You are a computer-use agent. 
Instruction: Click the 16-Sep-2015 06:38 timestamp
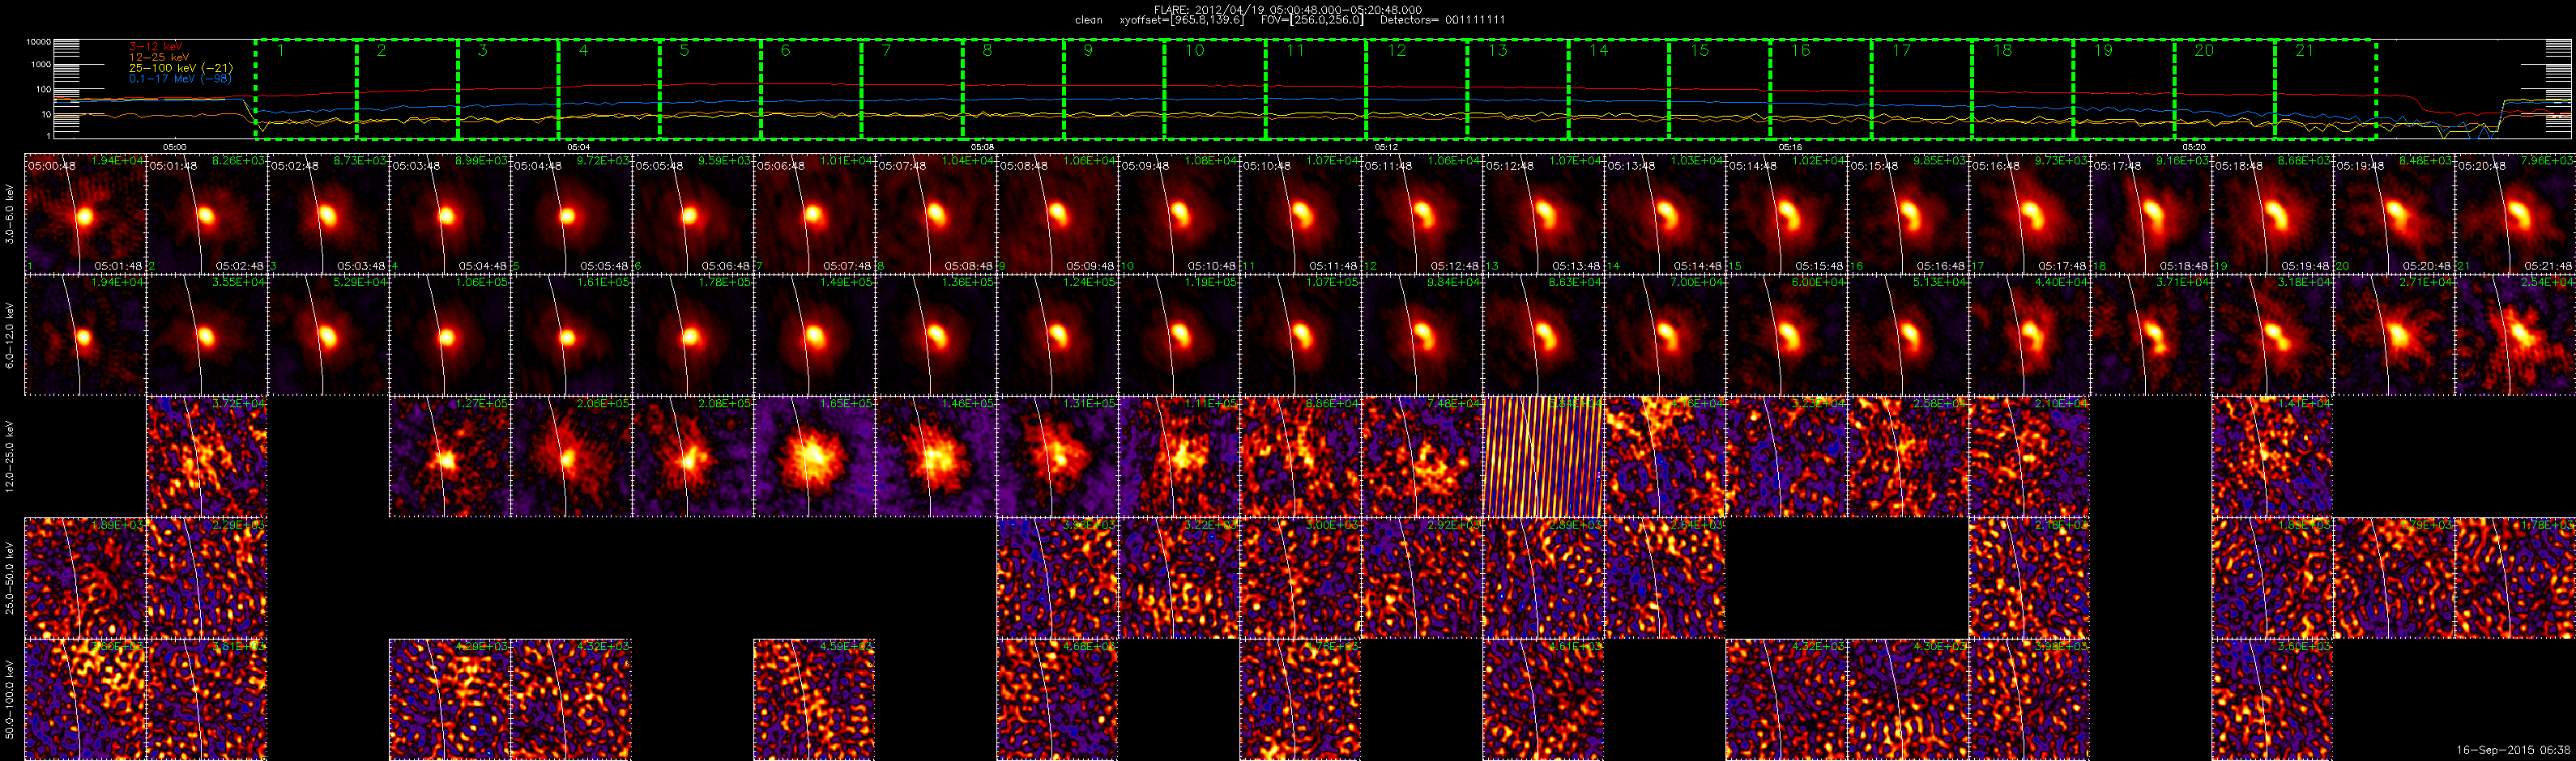click(2513, 749)
